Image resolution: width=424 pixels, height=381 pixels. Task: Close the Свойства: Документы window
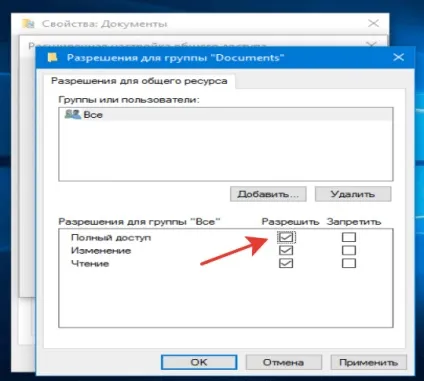(373, 23)
